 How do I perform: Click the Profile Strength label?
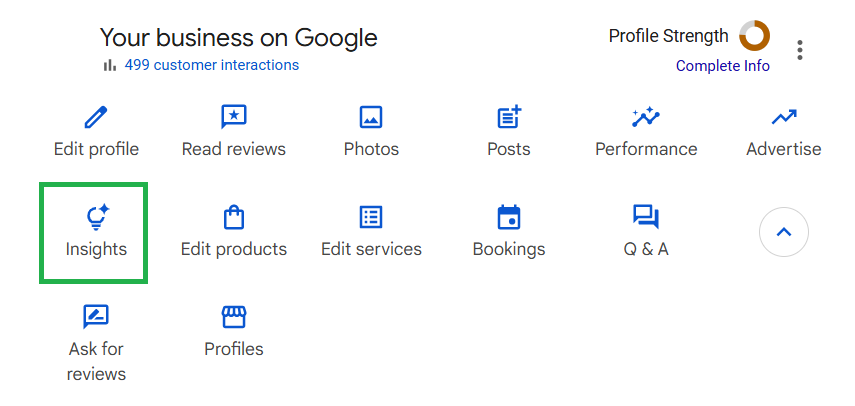pos(668,36)
